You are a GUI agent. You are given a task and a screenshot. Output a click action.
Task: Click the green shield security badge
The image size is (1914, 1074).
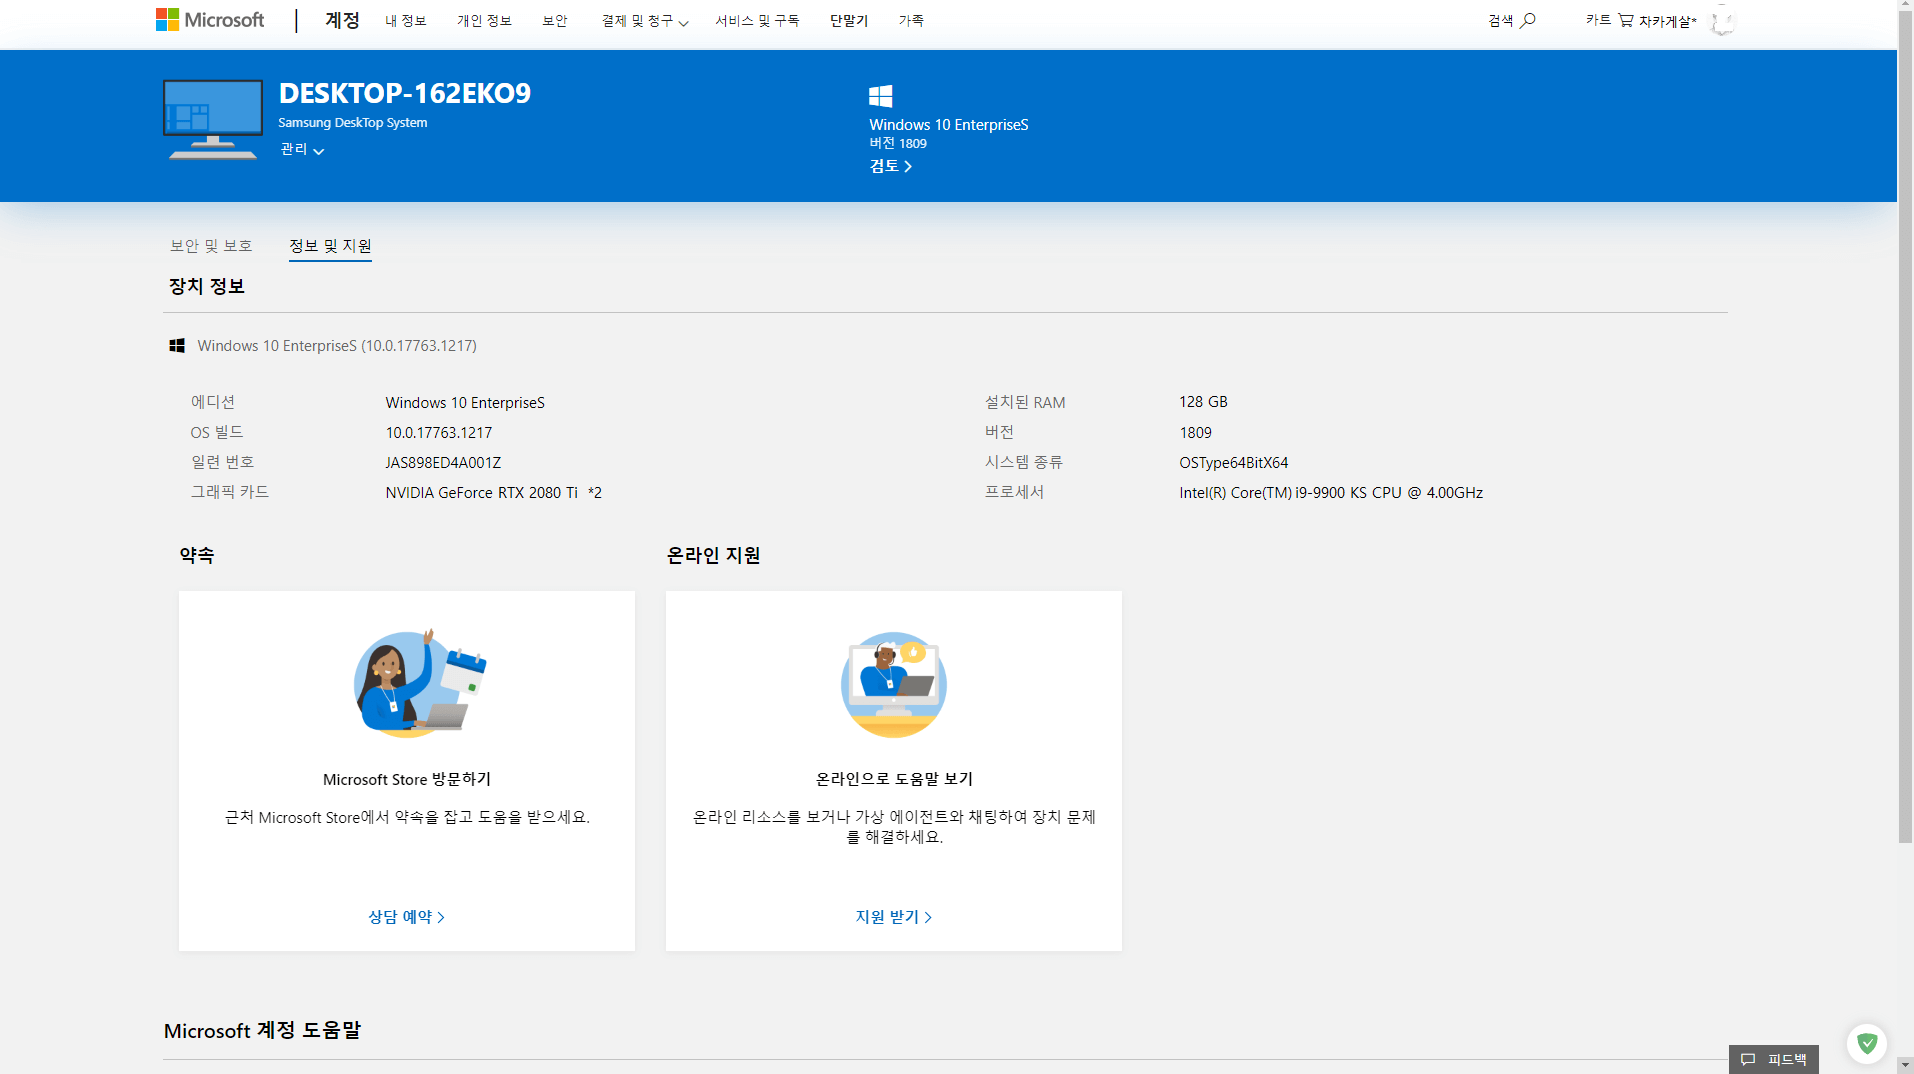[1866, 1043]
